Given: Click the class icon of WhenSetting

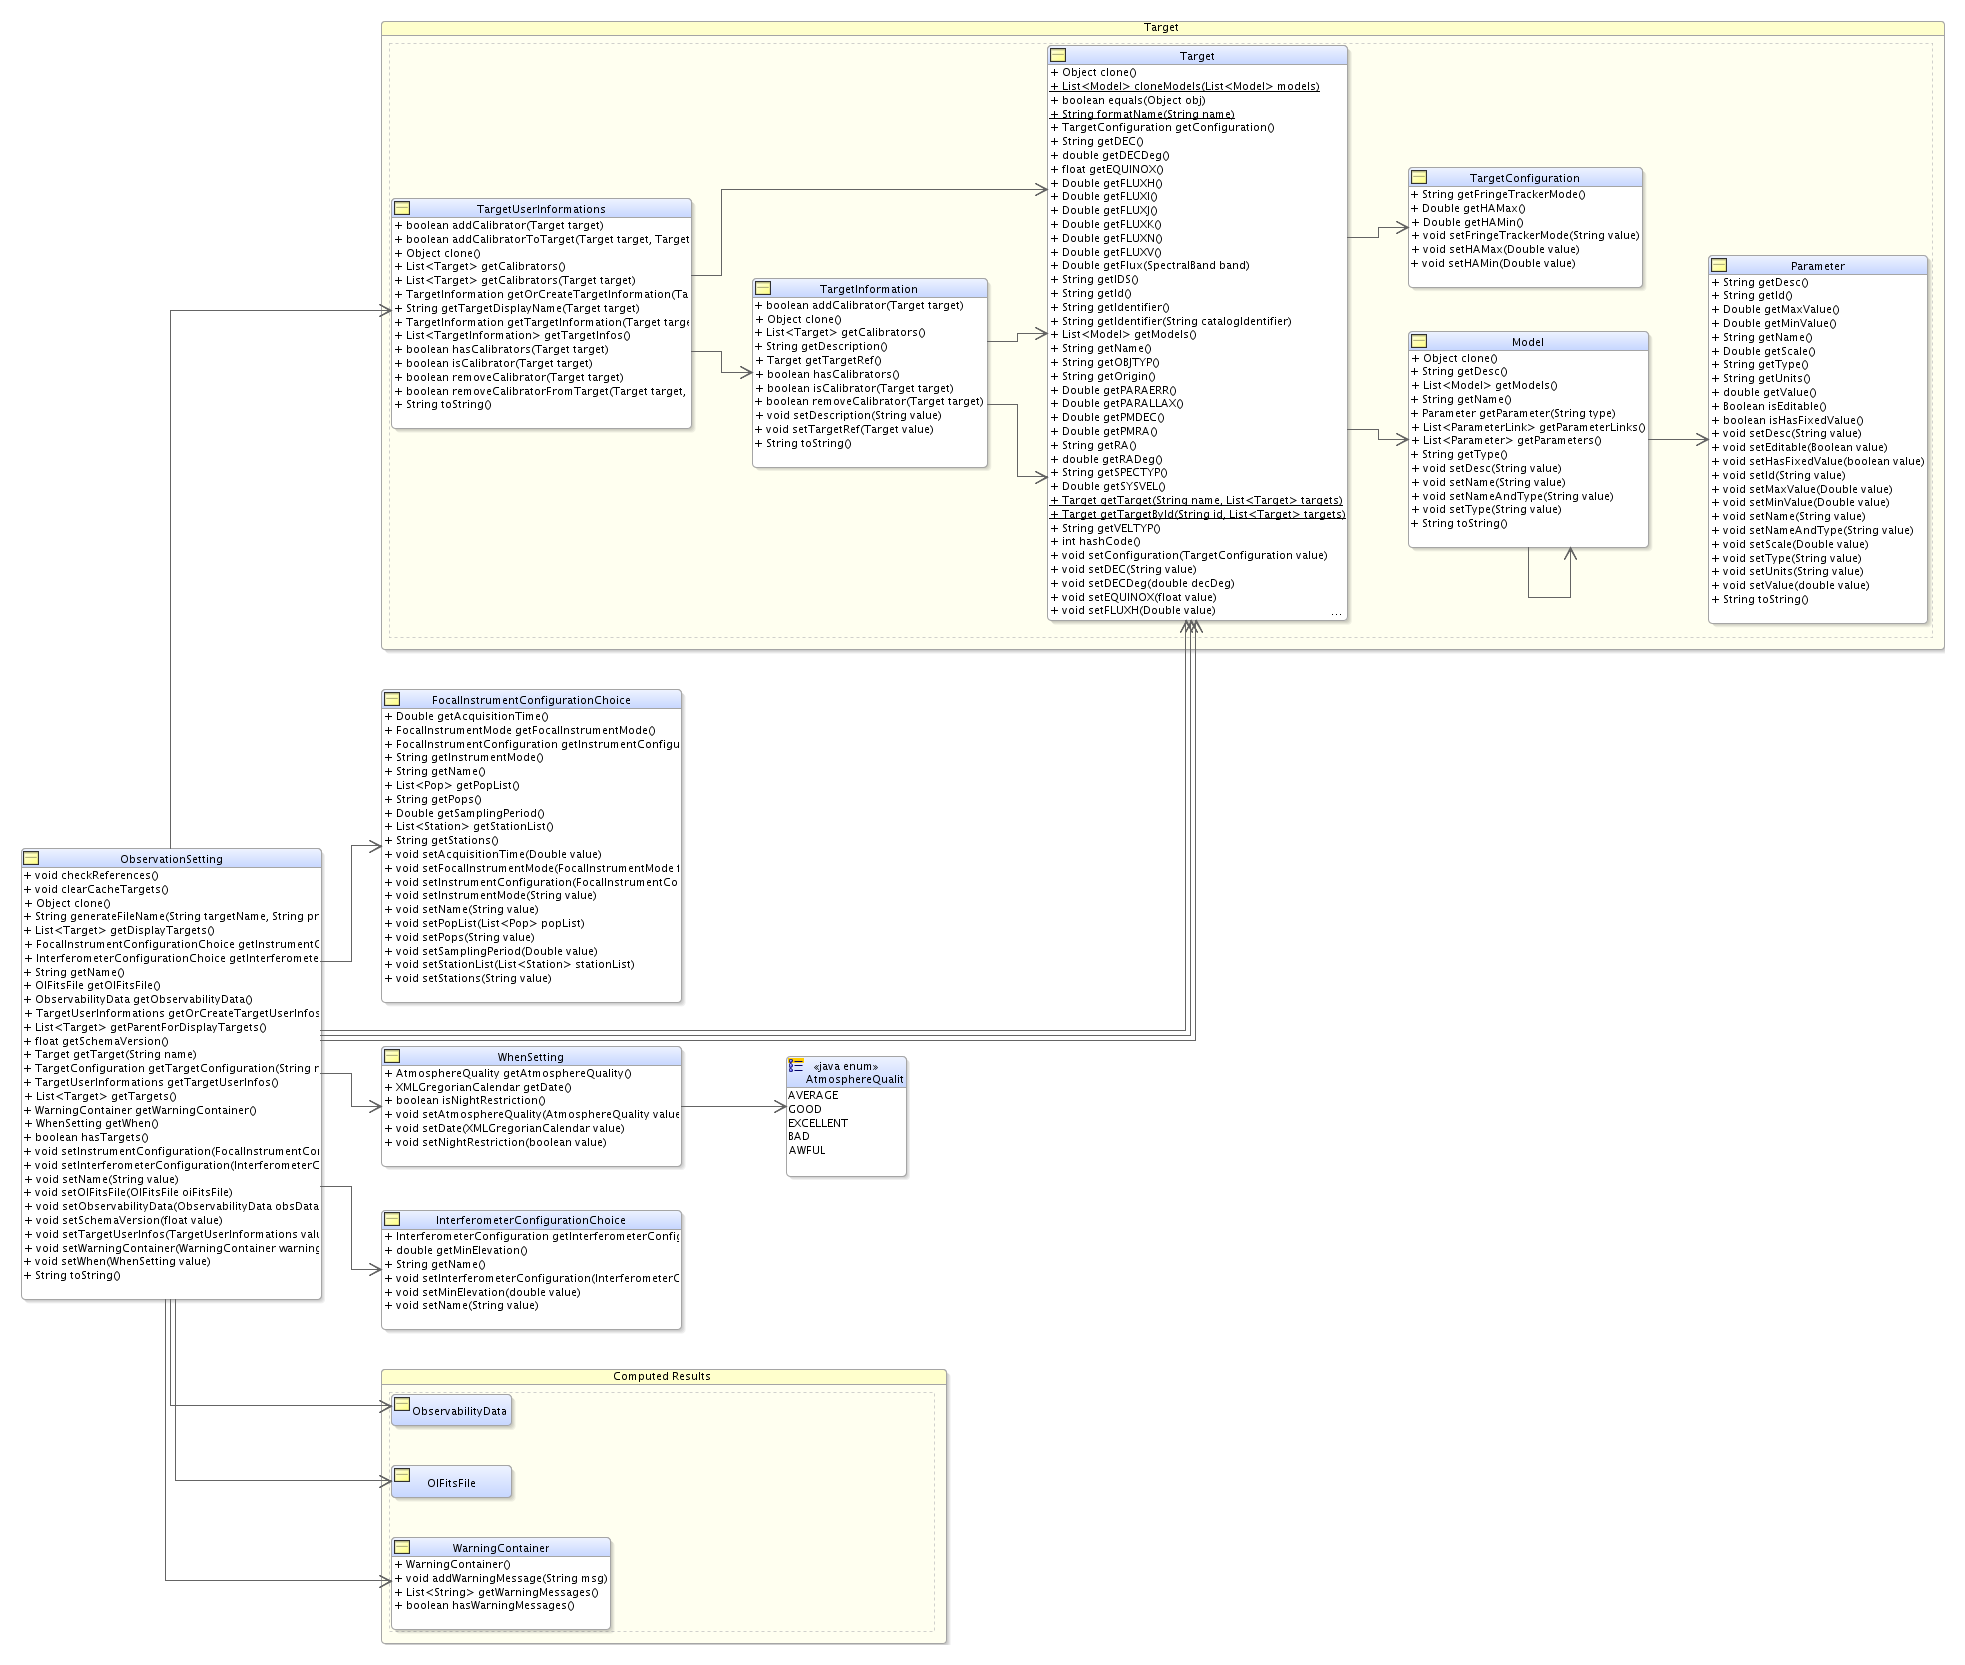Looking at the screenshot, I should pyautogui.click(x=392, y=1056).
